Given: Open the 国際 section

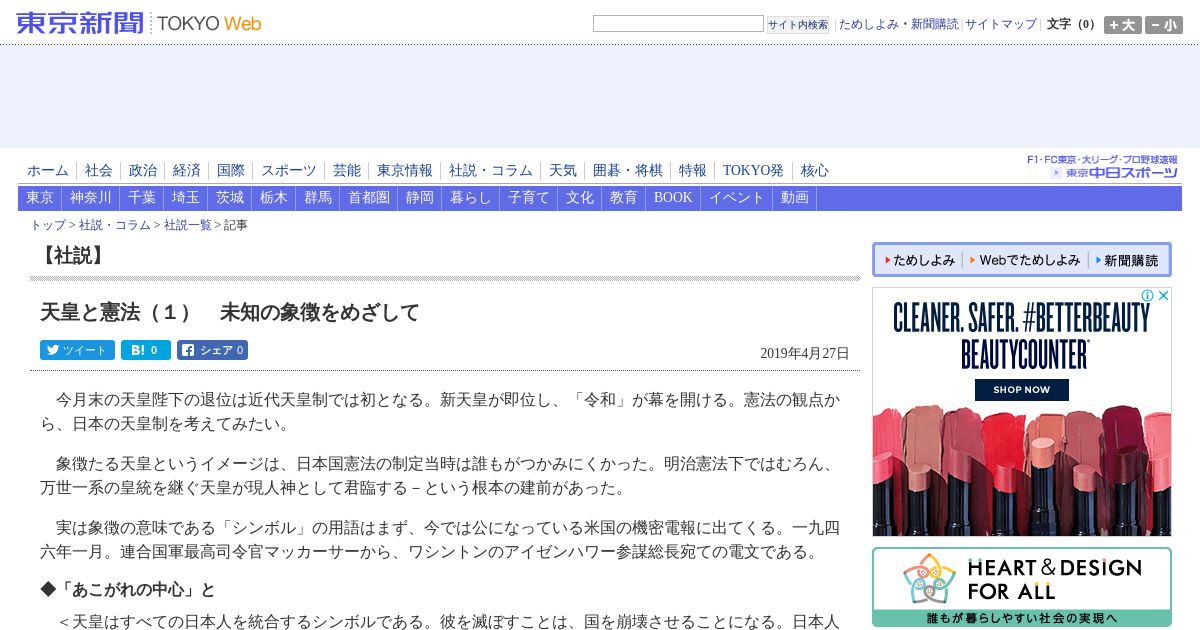Looking at the screenshot, I should pyautogui.click(x=231, y=171).
